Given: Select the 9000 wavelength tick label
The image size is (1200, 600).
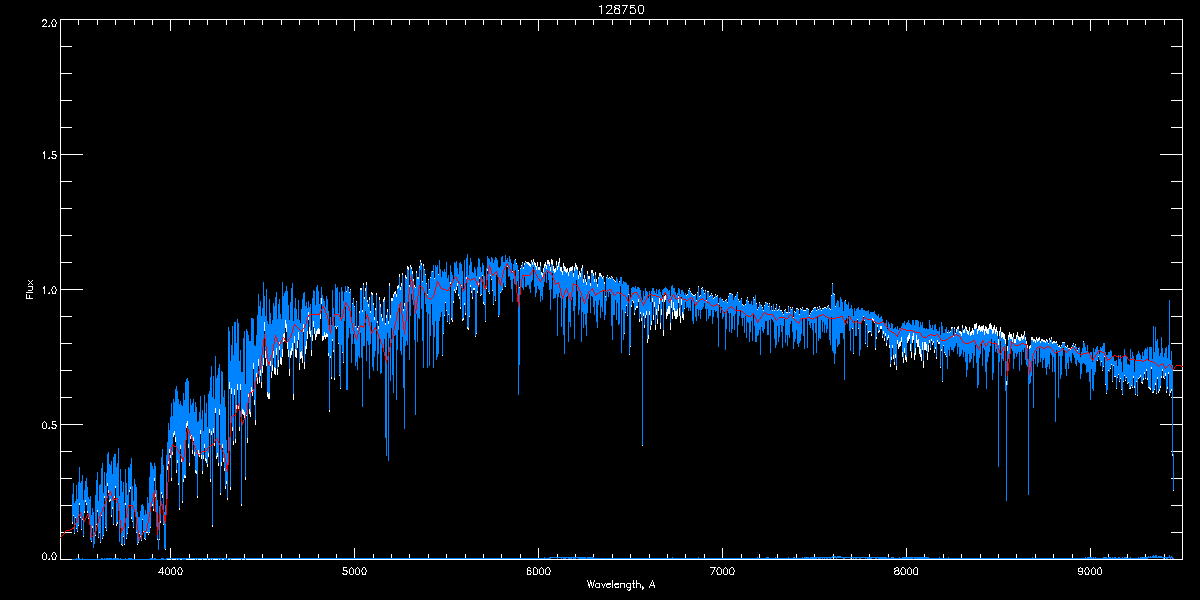Looking at the screenshot, I should tap(1090, 572).
